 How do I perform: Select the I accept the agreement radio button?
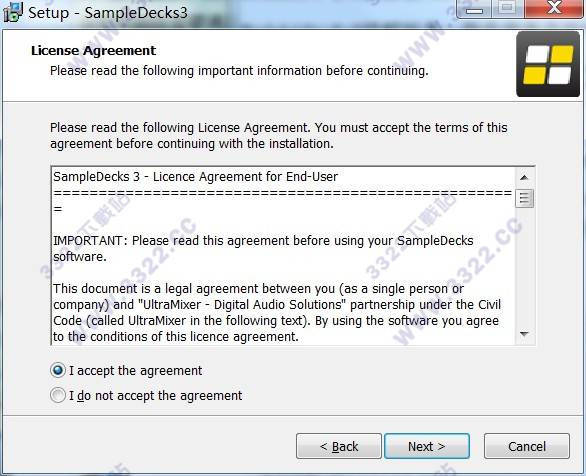coord(58,370)
